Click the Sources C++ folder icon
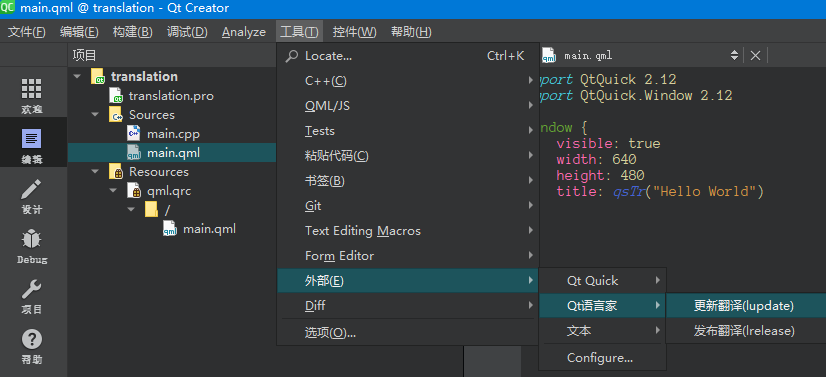This screenshot has width=826, height=377. pyautogui.click(x=116, y=114)
